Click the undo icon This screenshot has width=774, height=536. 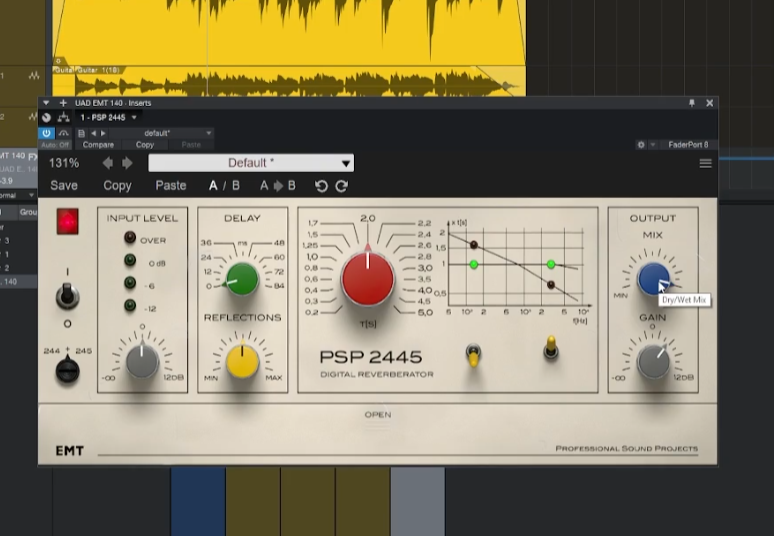tap(321, 186)
